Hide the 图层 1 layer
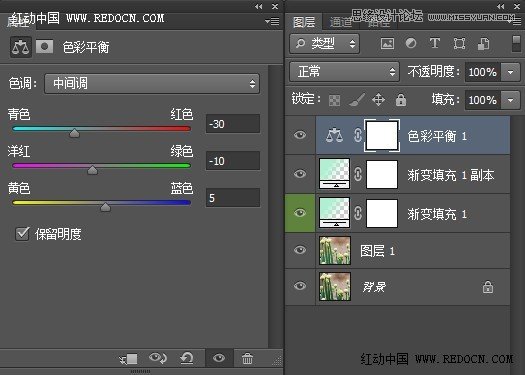Screen dimensions: 525x375 pyautogui.click(x=300, y=250)
